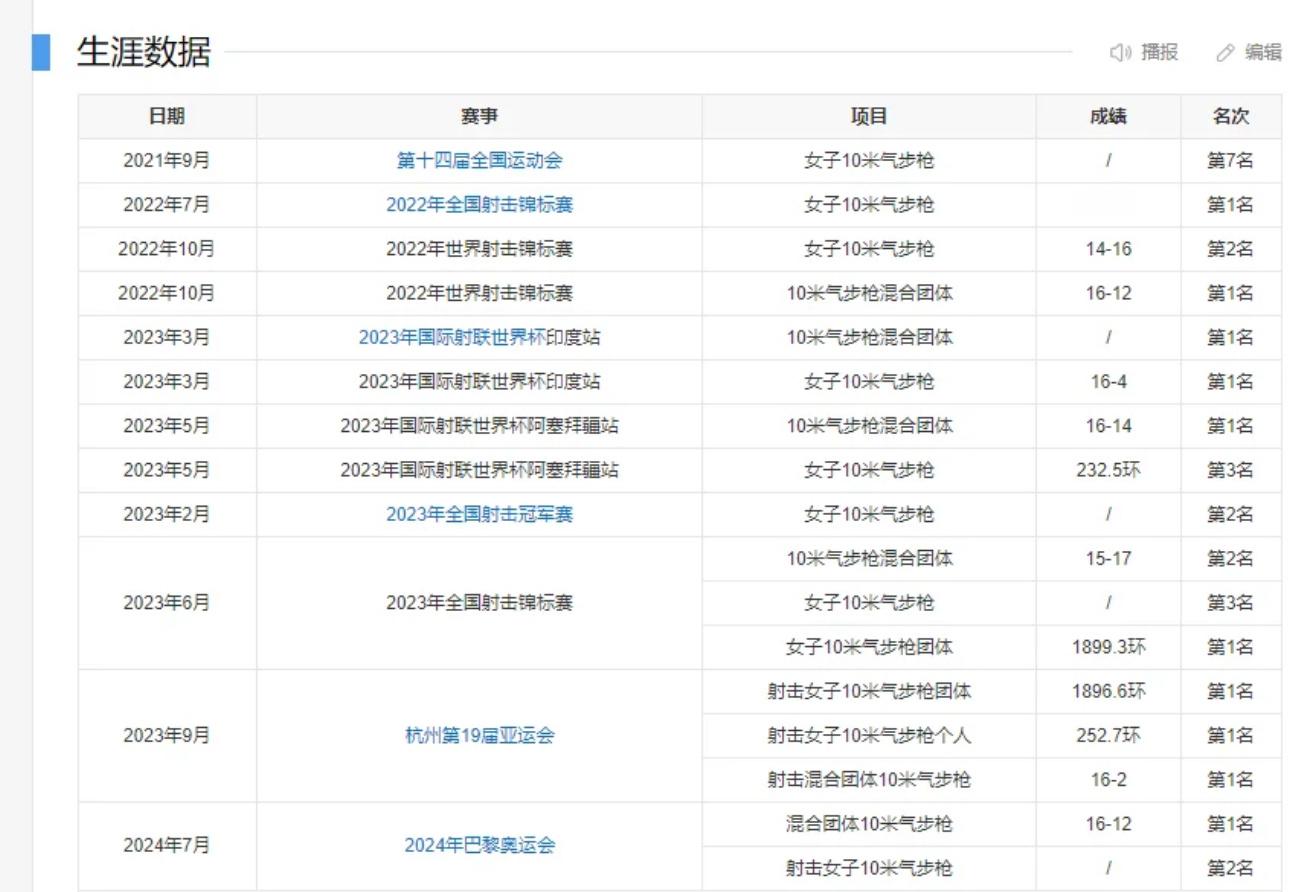1290x892 pixels.
Task: Open the 2022年全国射击锦标赛 link
Action: click(x=479, y=204)
